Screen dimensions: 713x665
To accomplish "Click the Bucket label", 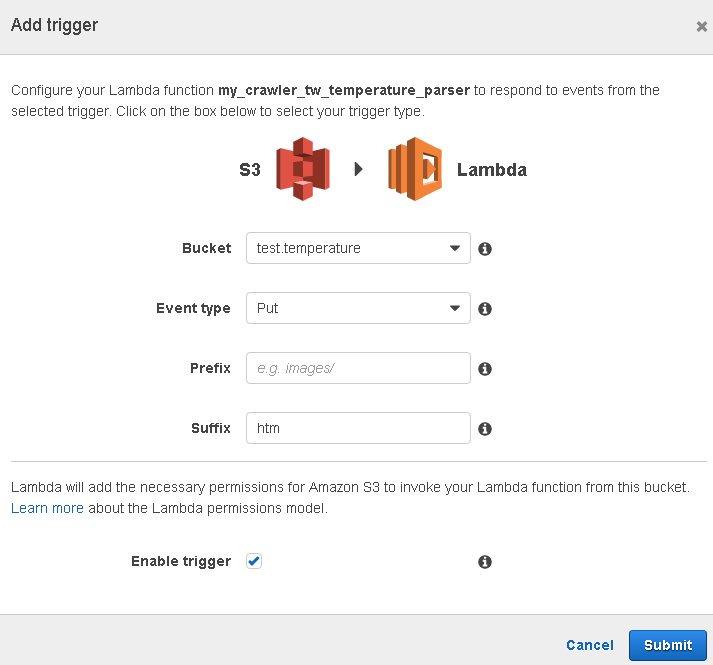I will pos(206,248).
